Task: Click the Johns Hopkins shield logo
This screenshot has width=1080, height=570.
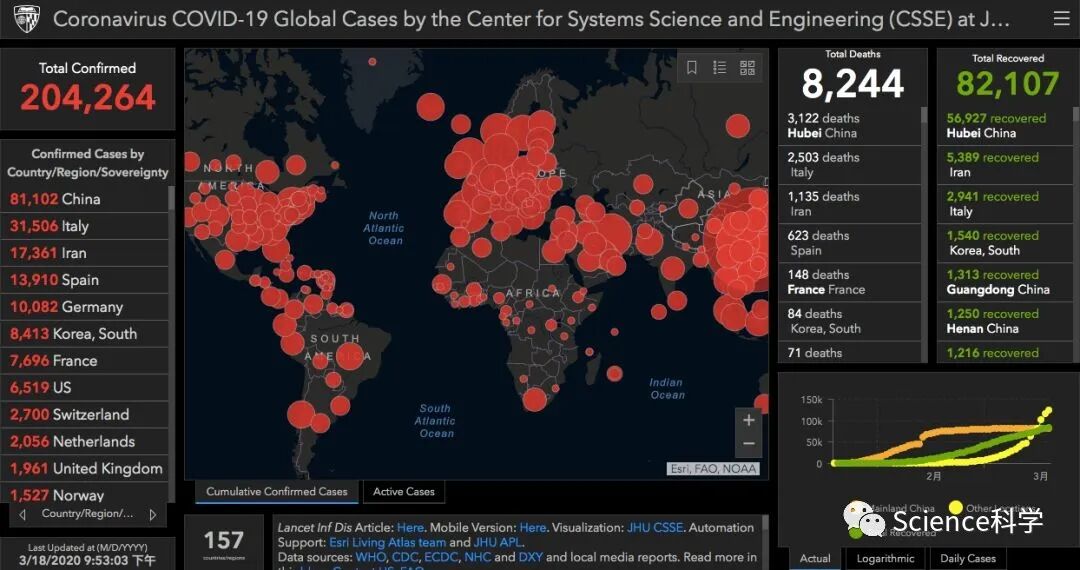Action: click(27, 19)
